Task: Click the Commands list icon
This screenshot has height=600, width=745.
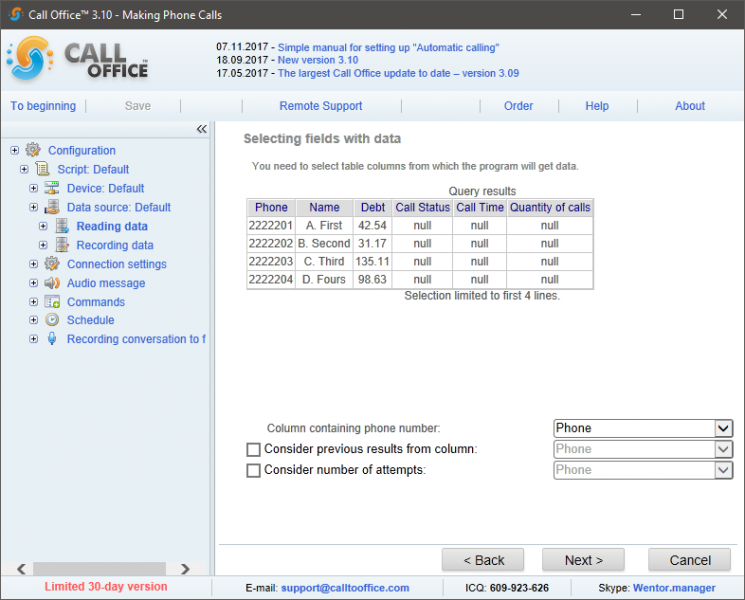Action: [x=52, y=302]
